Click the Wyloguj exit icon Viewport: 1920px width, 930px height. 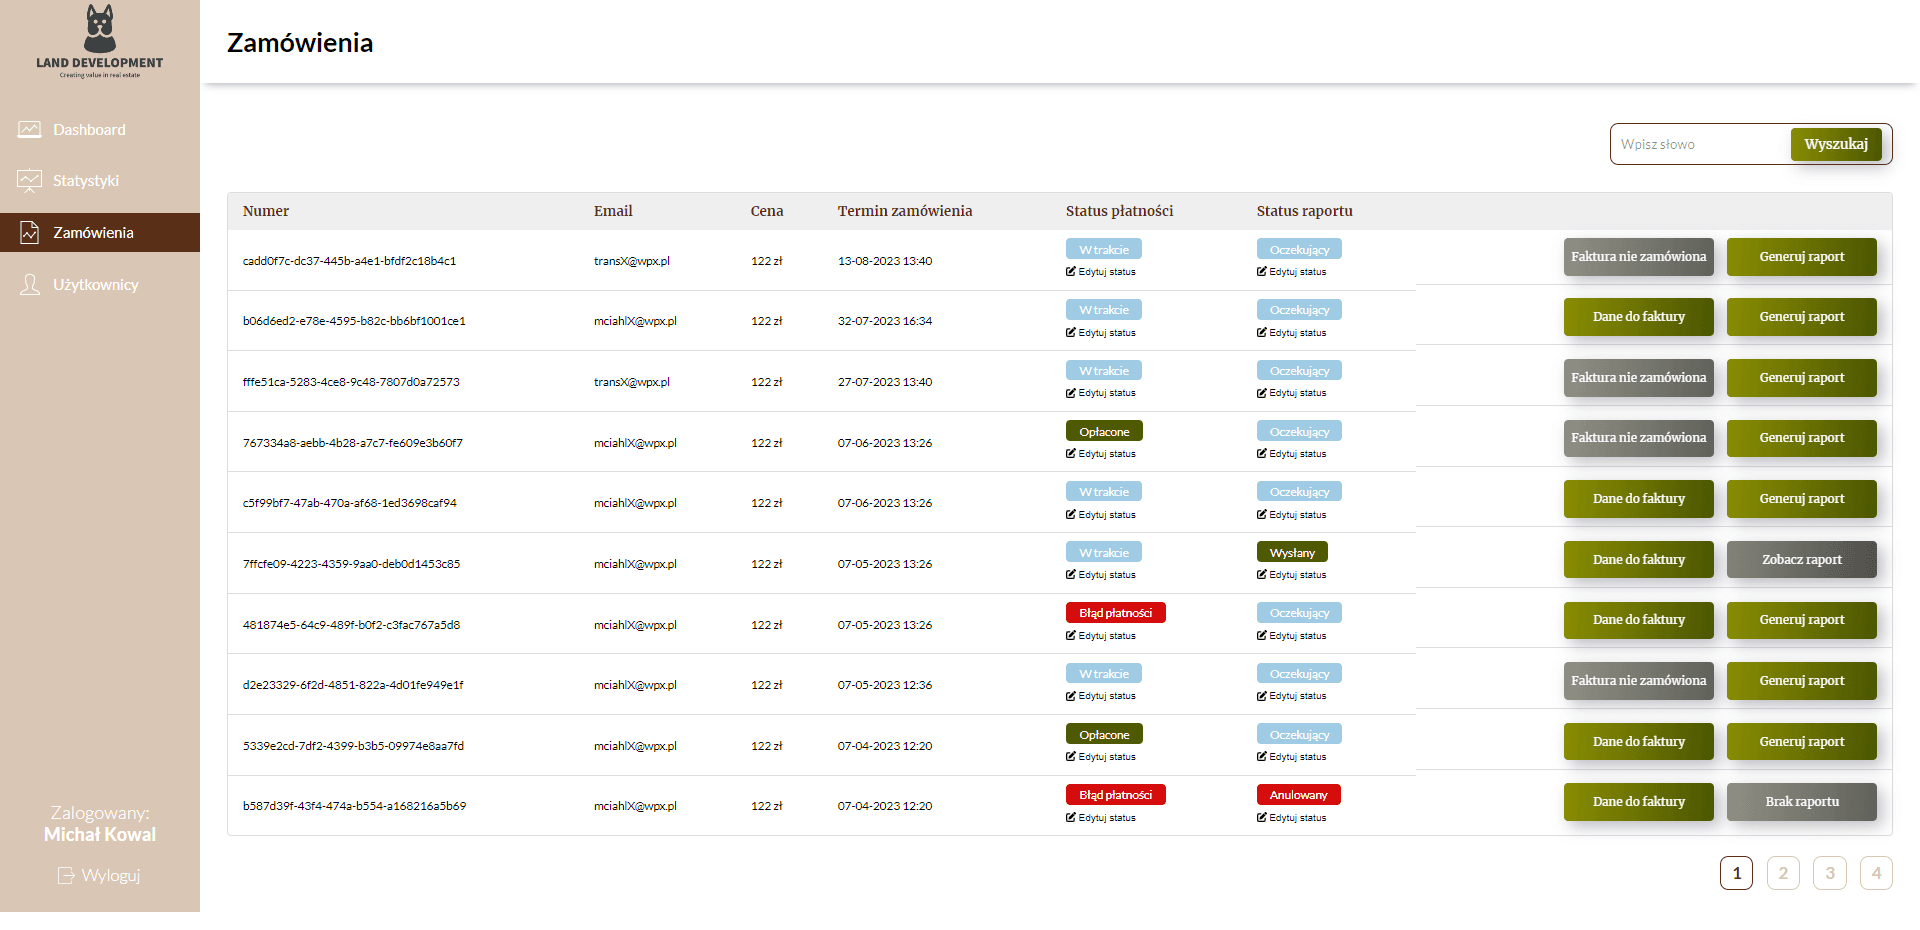66,876
